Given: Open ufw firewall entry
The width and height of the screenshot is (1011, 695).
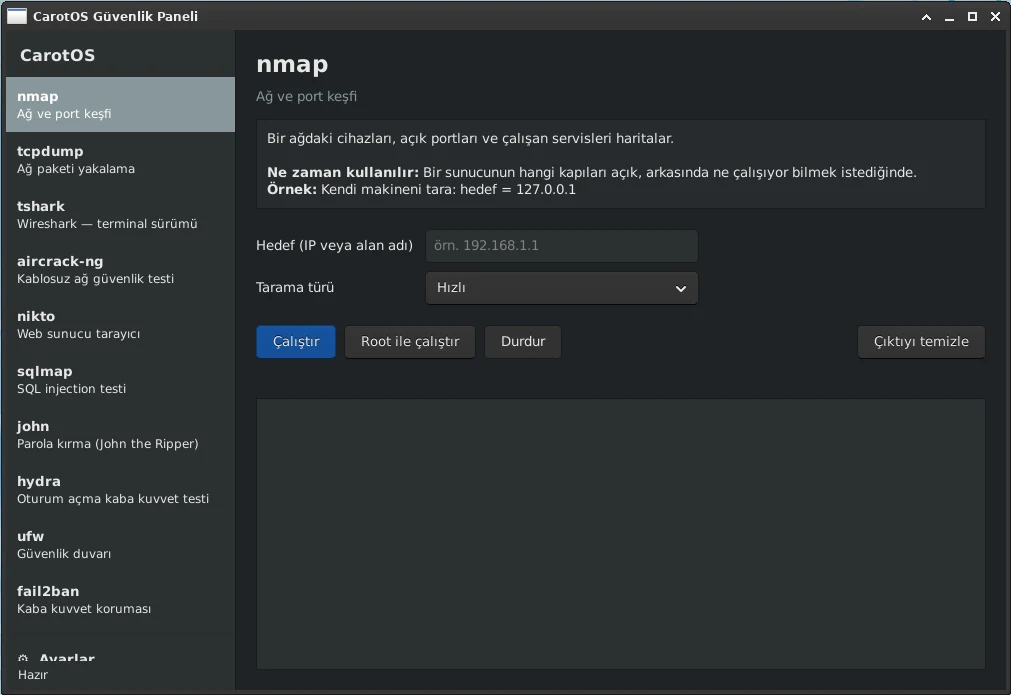Looking at the screenshot, I should (120, 545).
